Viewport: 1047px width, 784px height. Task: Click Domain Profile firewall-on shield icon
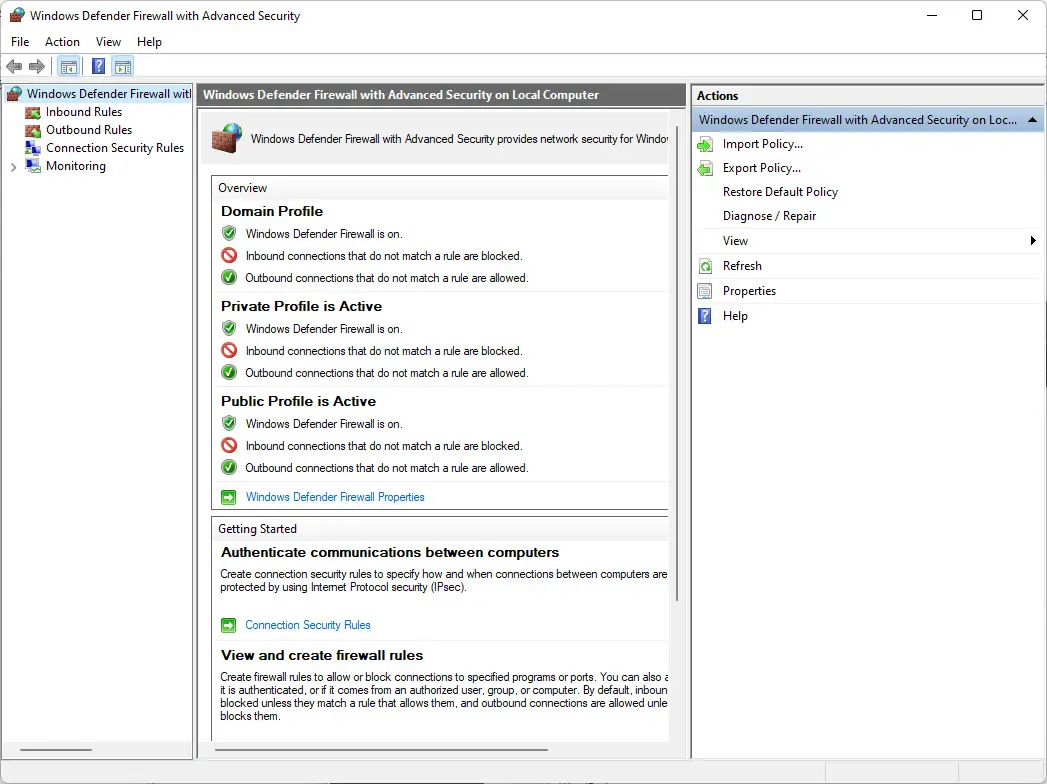click(x=229, y=234)
